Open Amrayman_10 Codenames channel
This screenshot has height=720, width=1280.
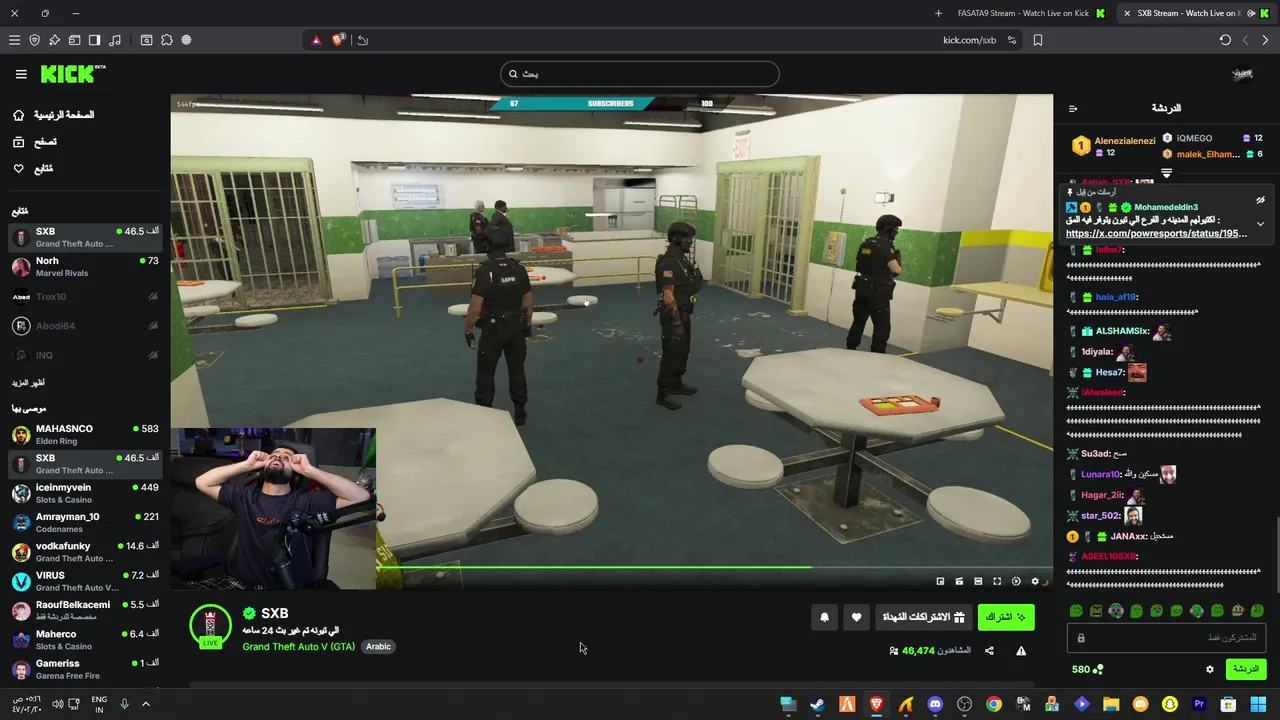[x=85, y=522]
